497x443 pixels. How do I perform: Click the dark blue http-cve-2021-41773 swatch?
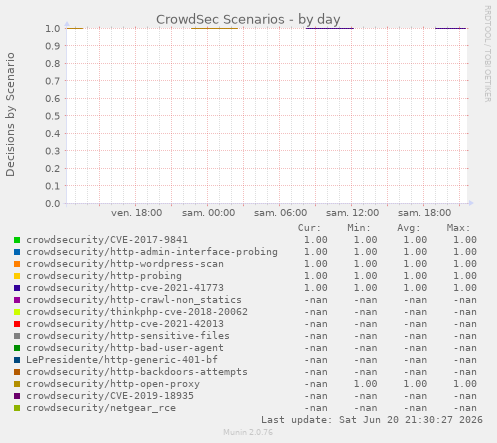click(x=17, y=288)
